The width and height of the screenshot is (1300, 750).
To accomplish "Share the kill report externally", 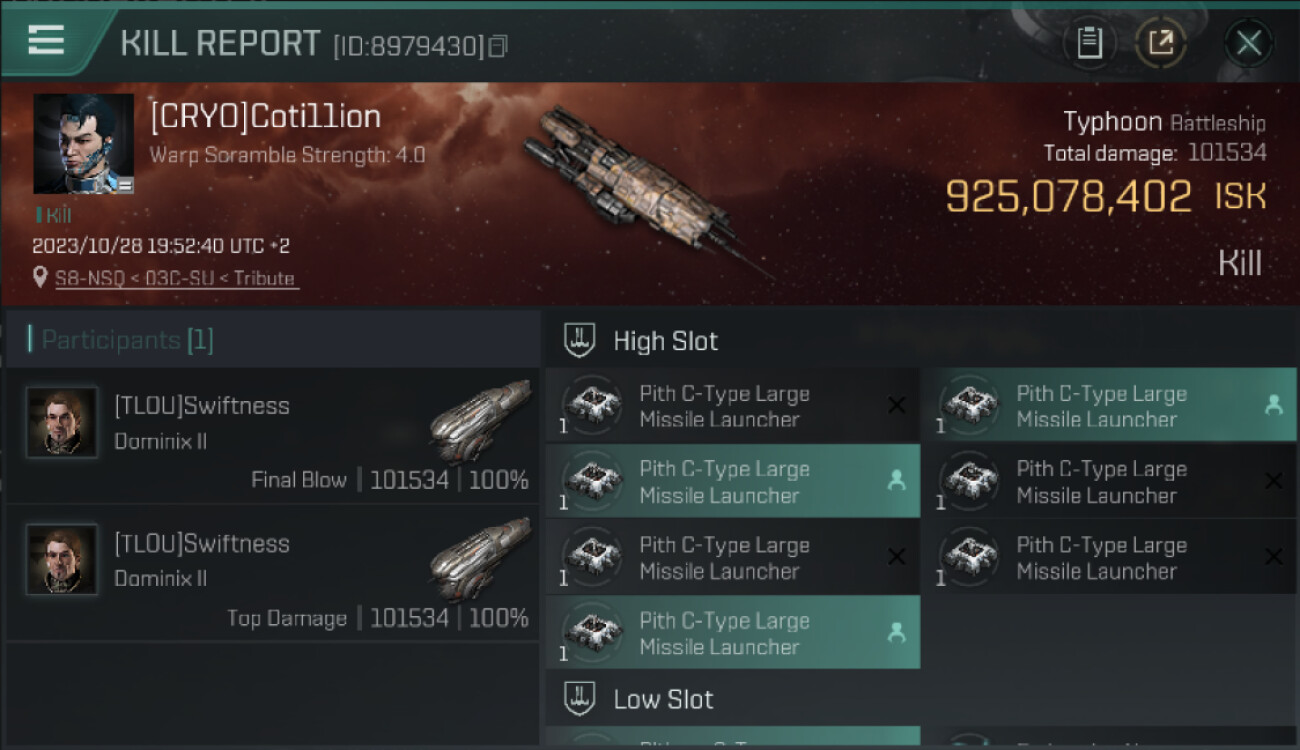I will click(x=1161, y=43).
